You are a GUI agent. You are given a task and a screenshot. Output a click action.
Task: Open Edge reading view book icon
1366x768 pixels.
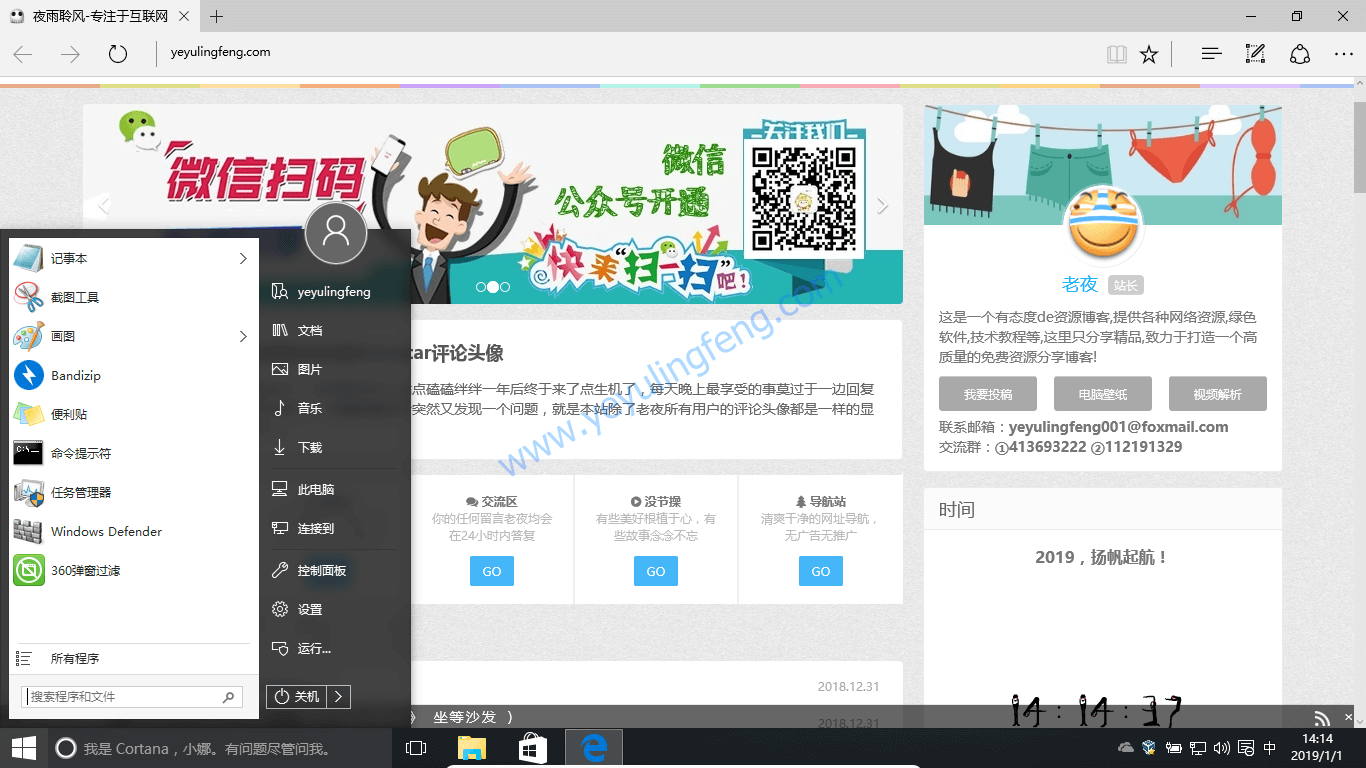pyautogui.click(x=1117, y=54)
